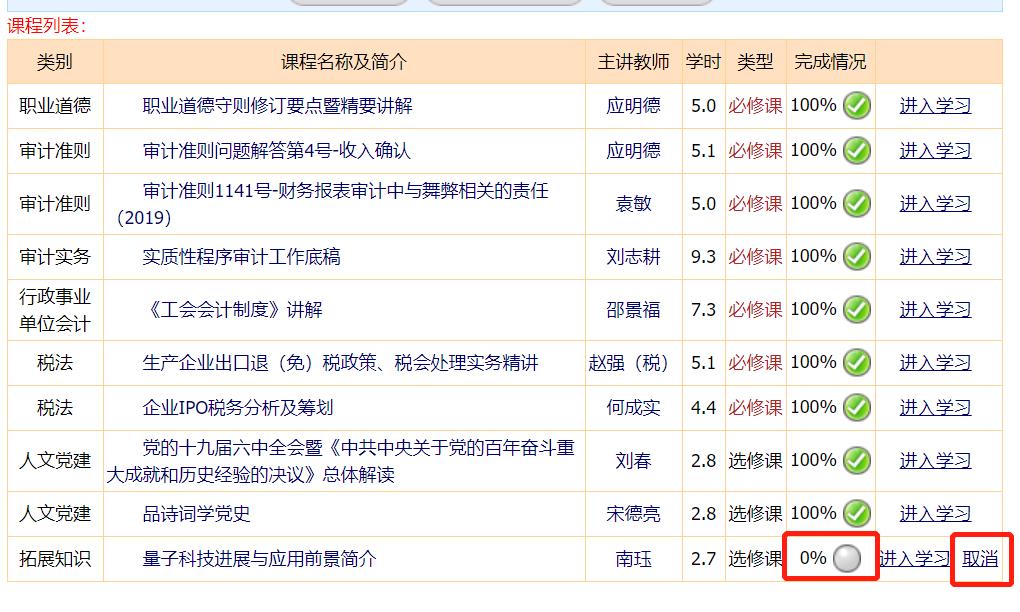Click 0% progress value for 量子科技 course
The height and width of the screenshot is (612, 1020).
[x=813, y=558]
